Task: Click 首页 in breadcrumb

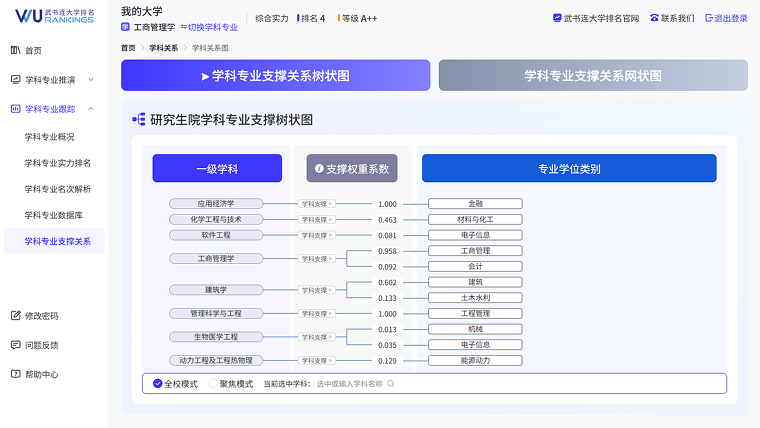Action: coord(128,48)
